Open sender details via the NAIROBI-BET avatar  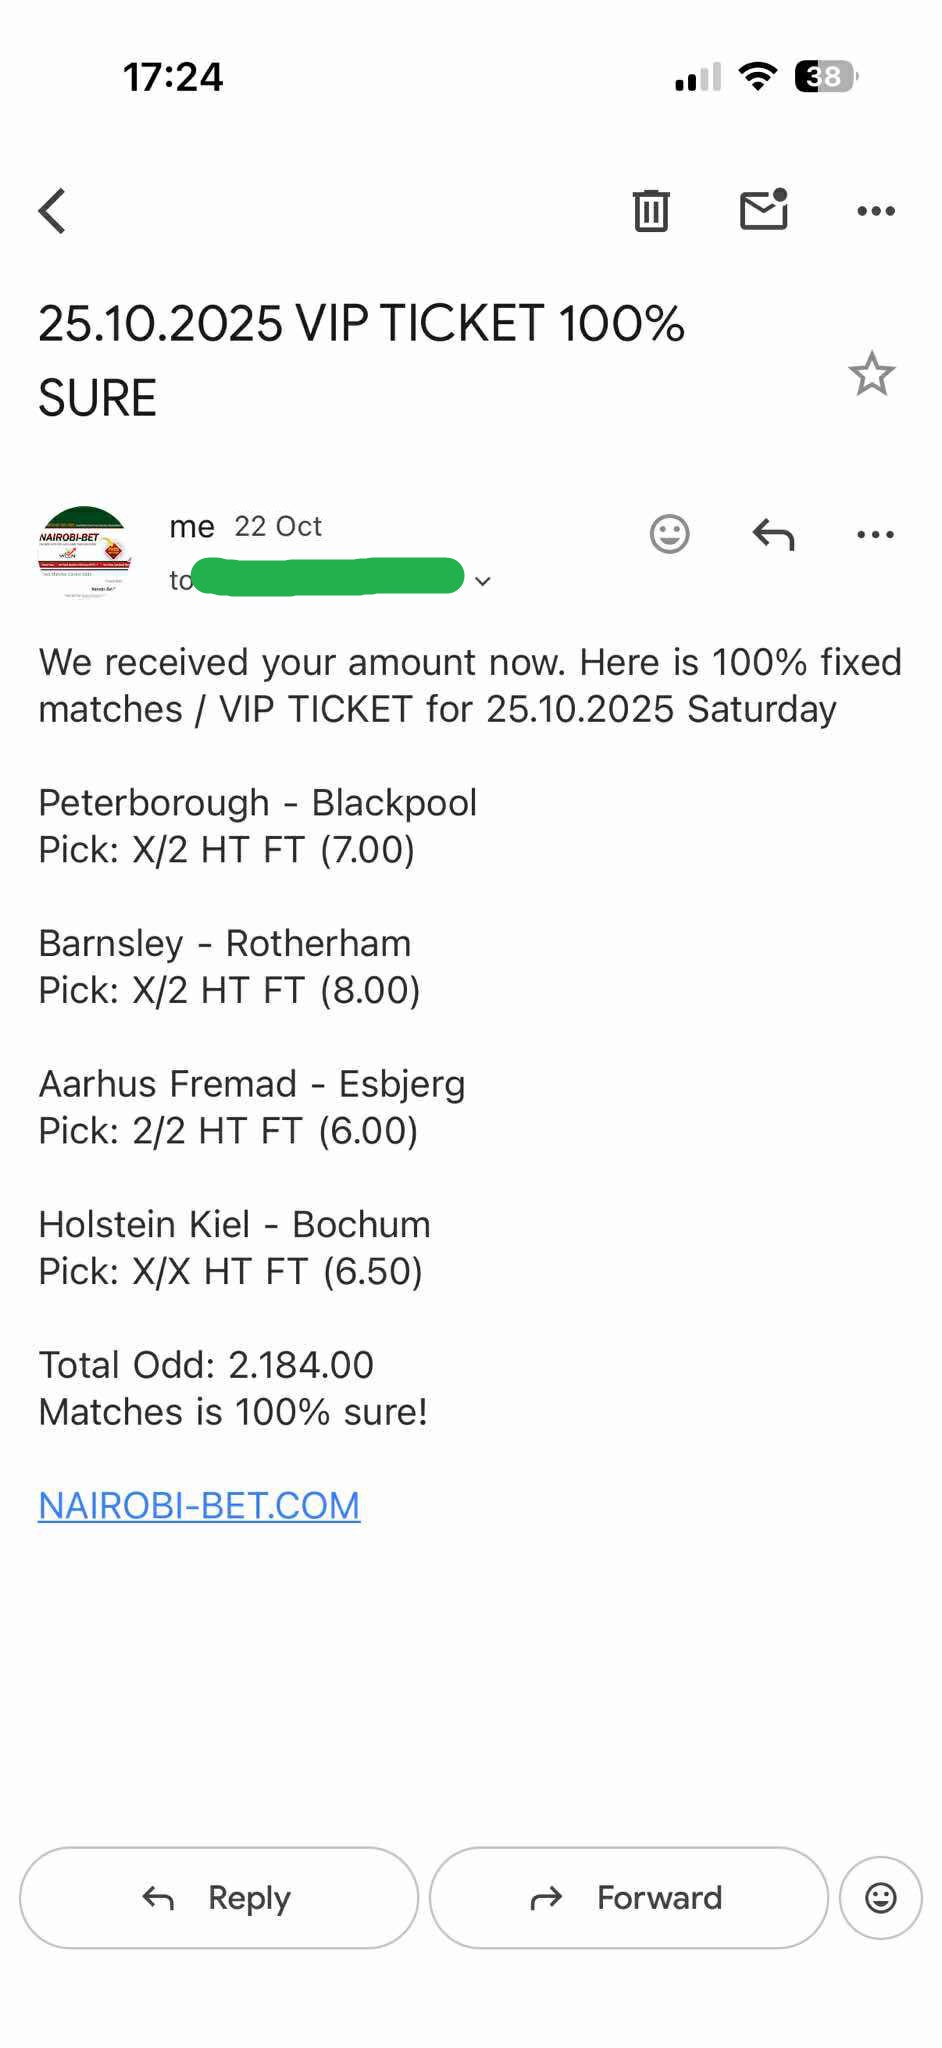[x=84, y=548]
